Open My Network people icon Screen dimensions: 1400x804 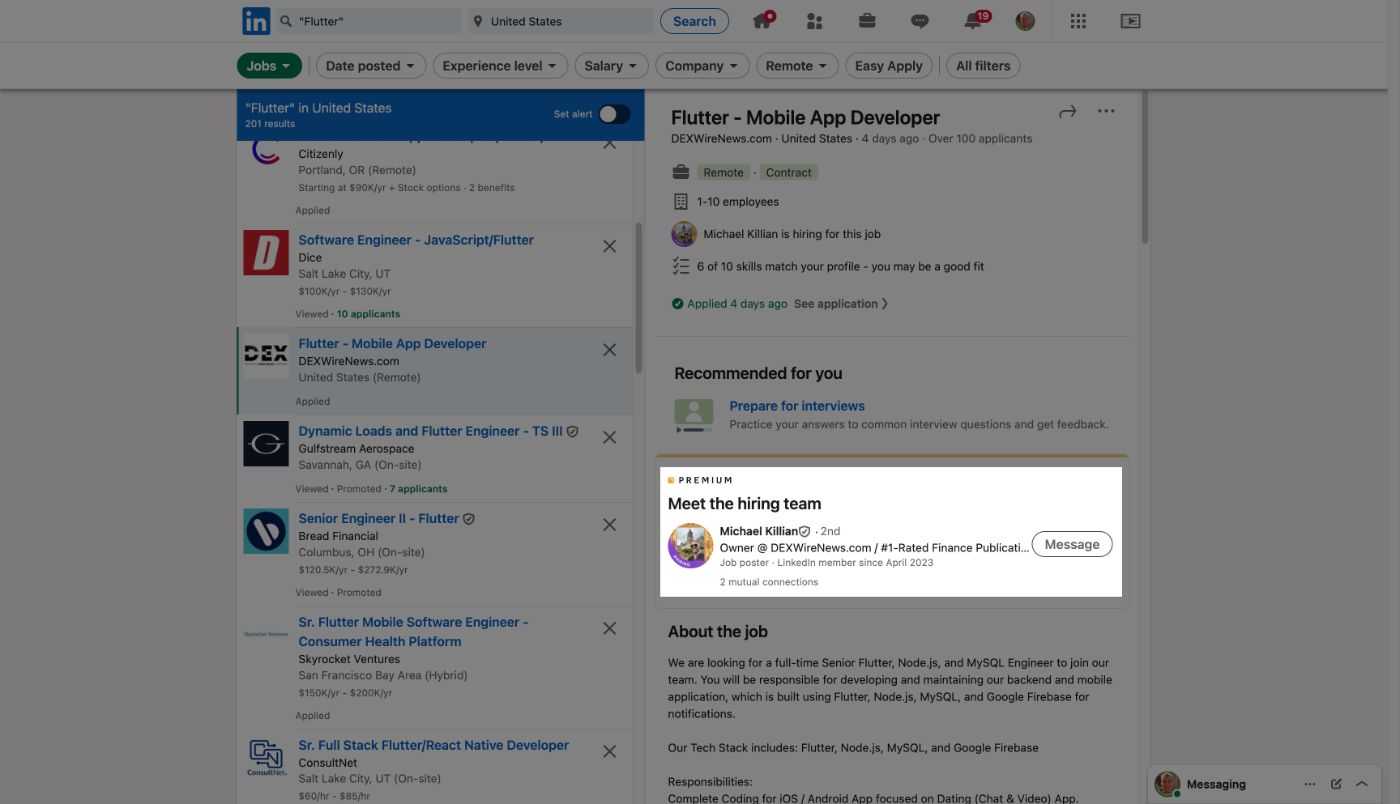coord(814,21)
